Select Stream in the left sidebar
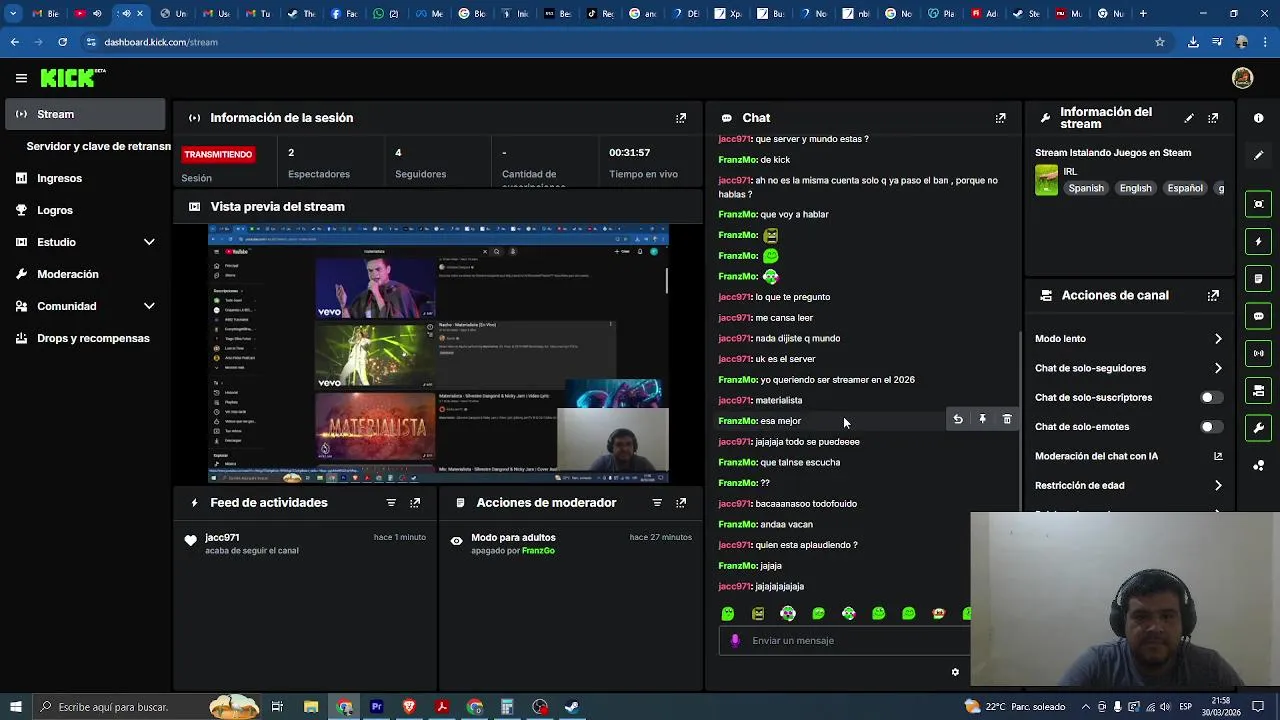1280x720 pixels. 85,114
